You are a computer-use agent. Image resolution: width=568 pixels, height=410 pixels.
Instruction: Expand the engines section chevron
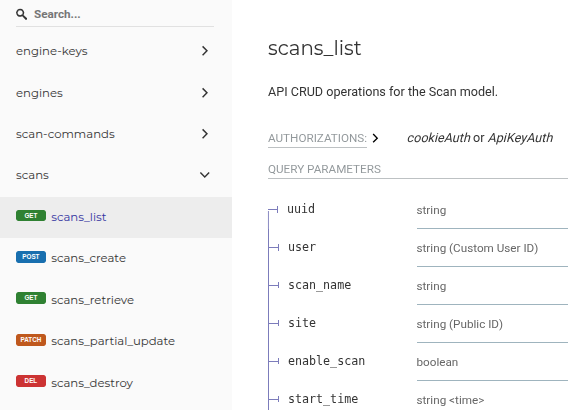pyautogui.click(x=205, y=93)
